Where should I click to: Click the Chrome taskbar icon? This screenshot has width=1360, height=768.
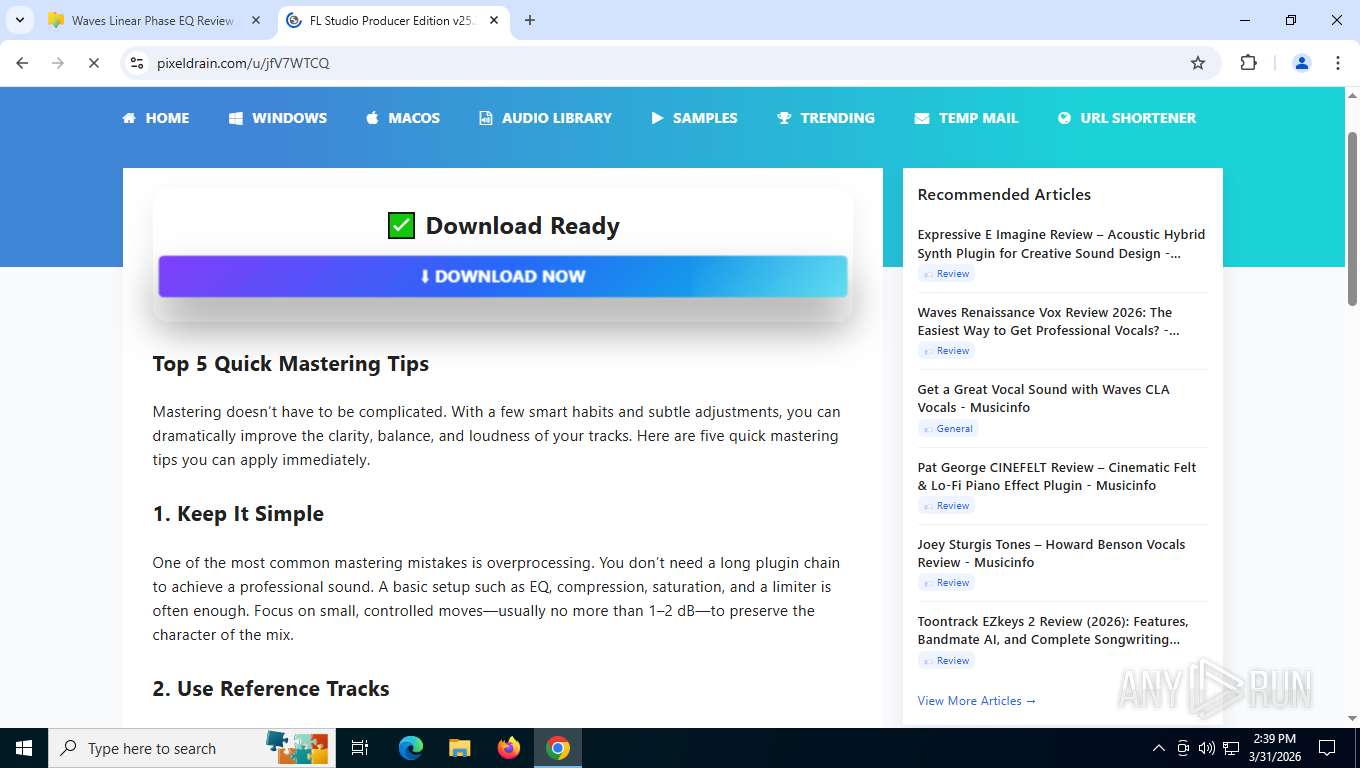tap(558, 748)
